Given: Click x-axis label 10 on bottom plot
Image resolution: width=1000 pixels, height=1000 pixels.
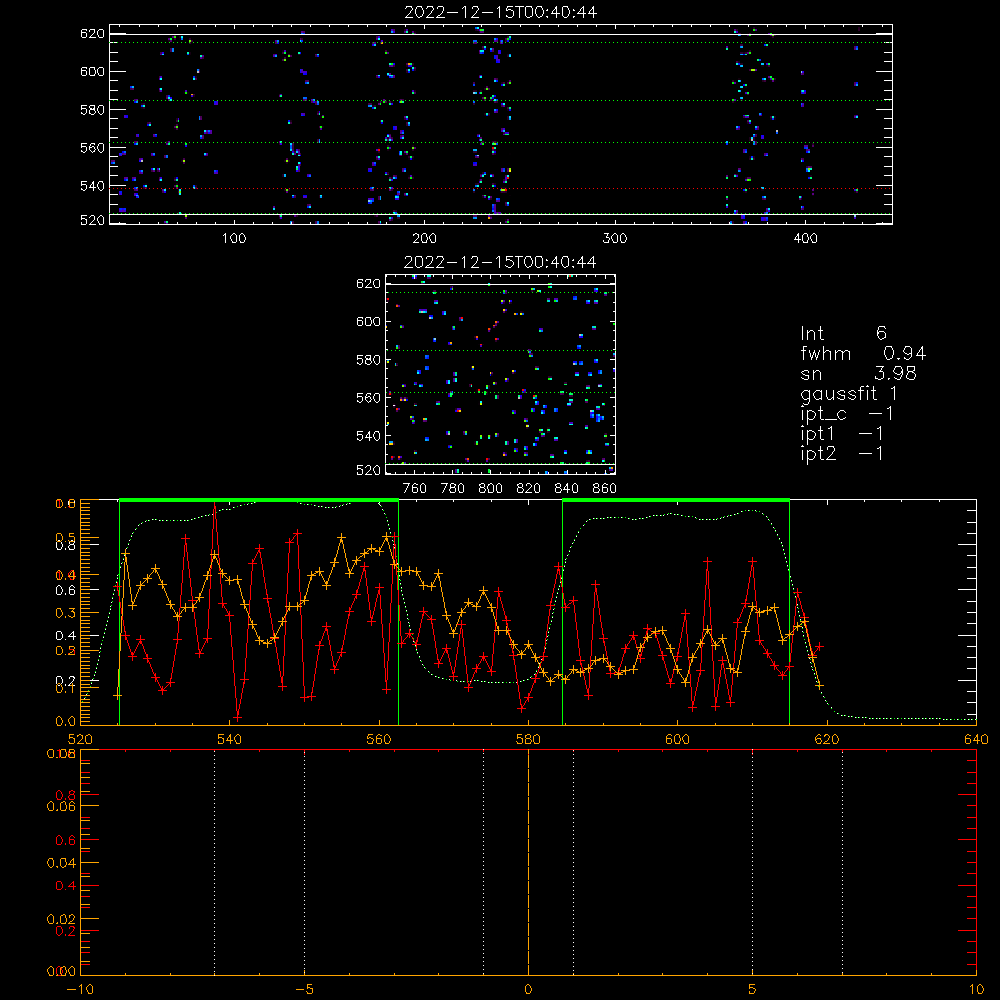Looking at the screenshot, I should (x=976, y=990).
